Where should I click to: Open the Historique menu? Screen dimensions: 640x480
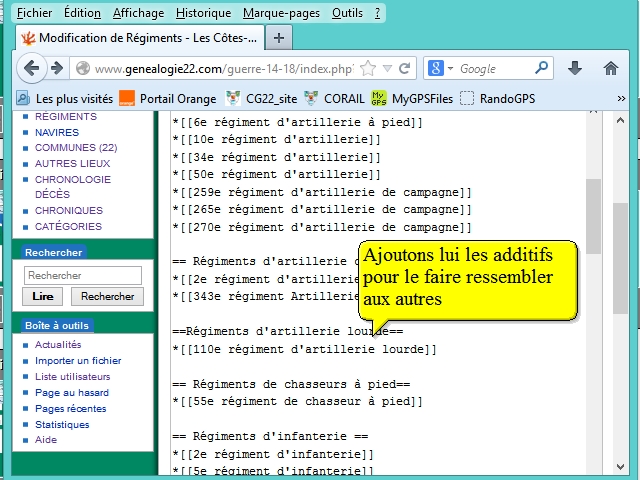coord(204,13)
